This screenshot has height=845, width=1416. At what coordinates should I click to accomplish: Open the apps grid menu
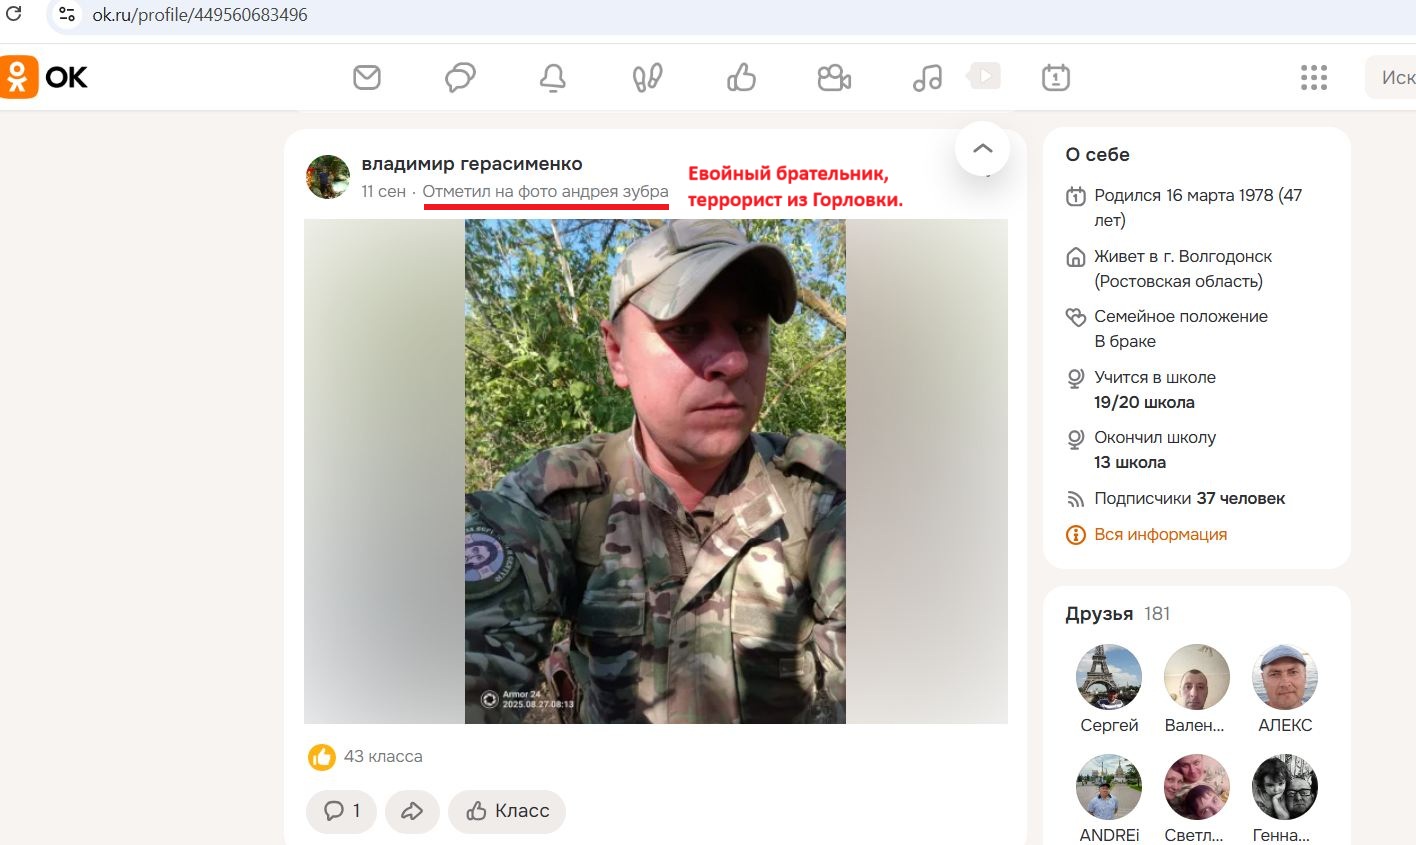pos(1313,77)
